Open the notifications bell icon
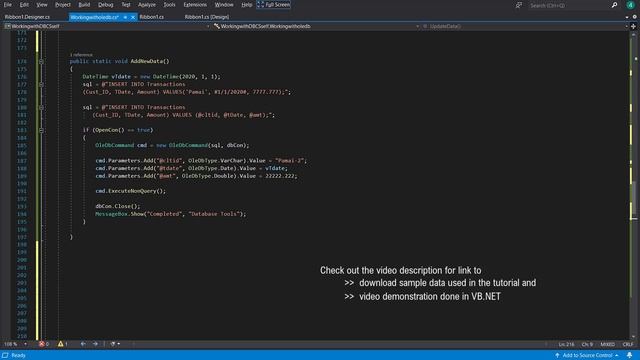This screenshot has height=360, width=640. click(629, 356)
